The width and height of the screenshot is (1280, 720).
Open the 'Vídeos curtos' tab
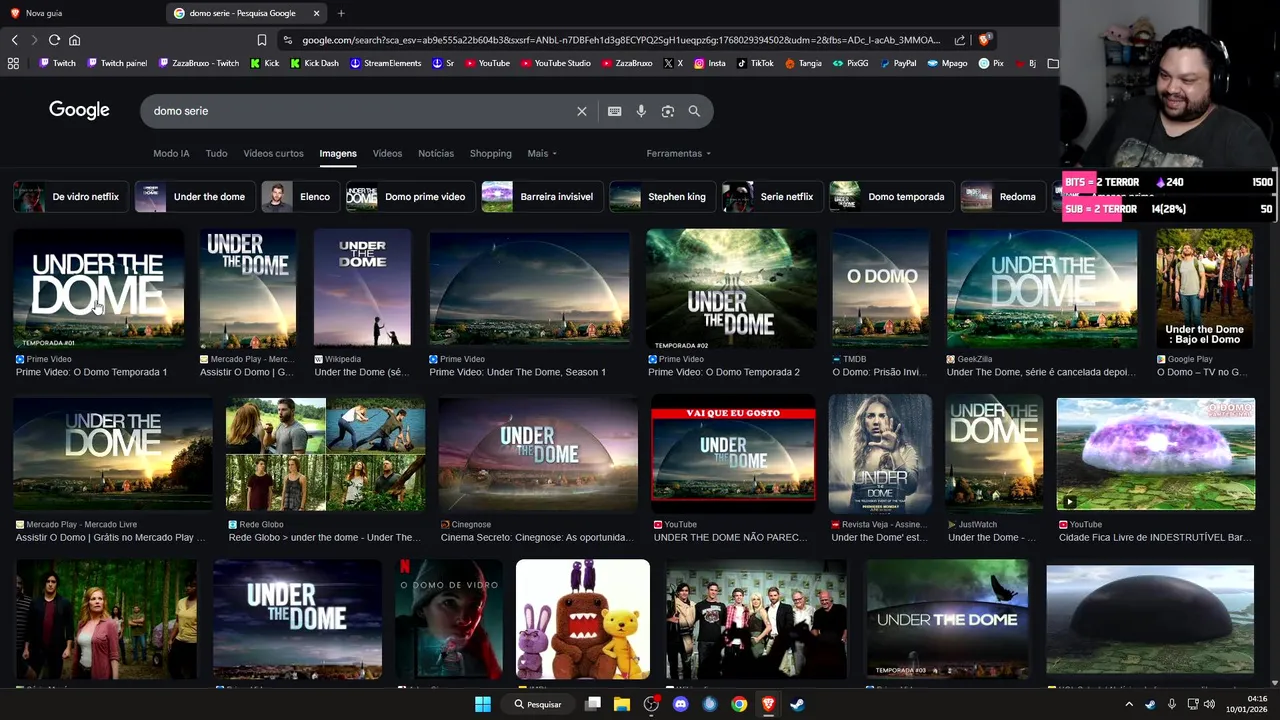273,153
